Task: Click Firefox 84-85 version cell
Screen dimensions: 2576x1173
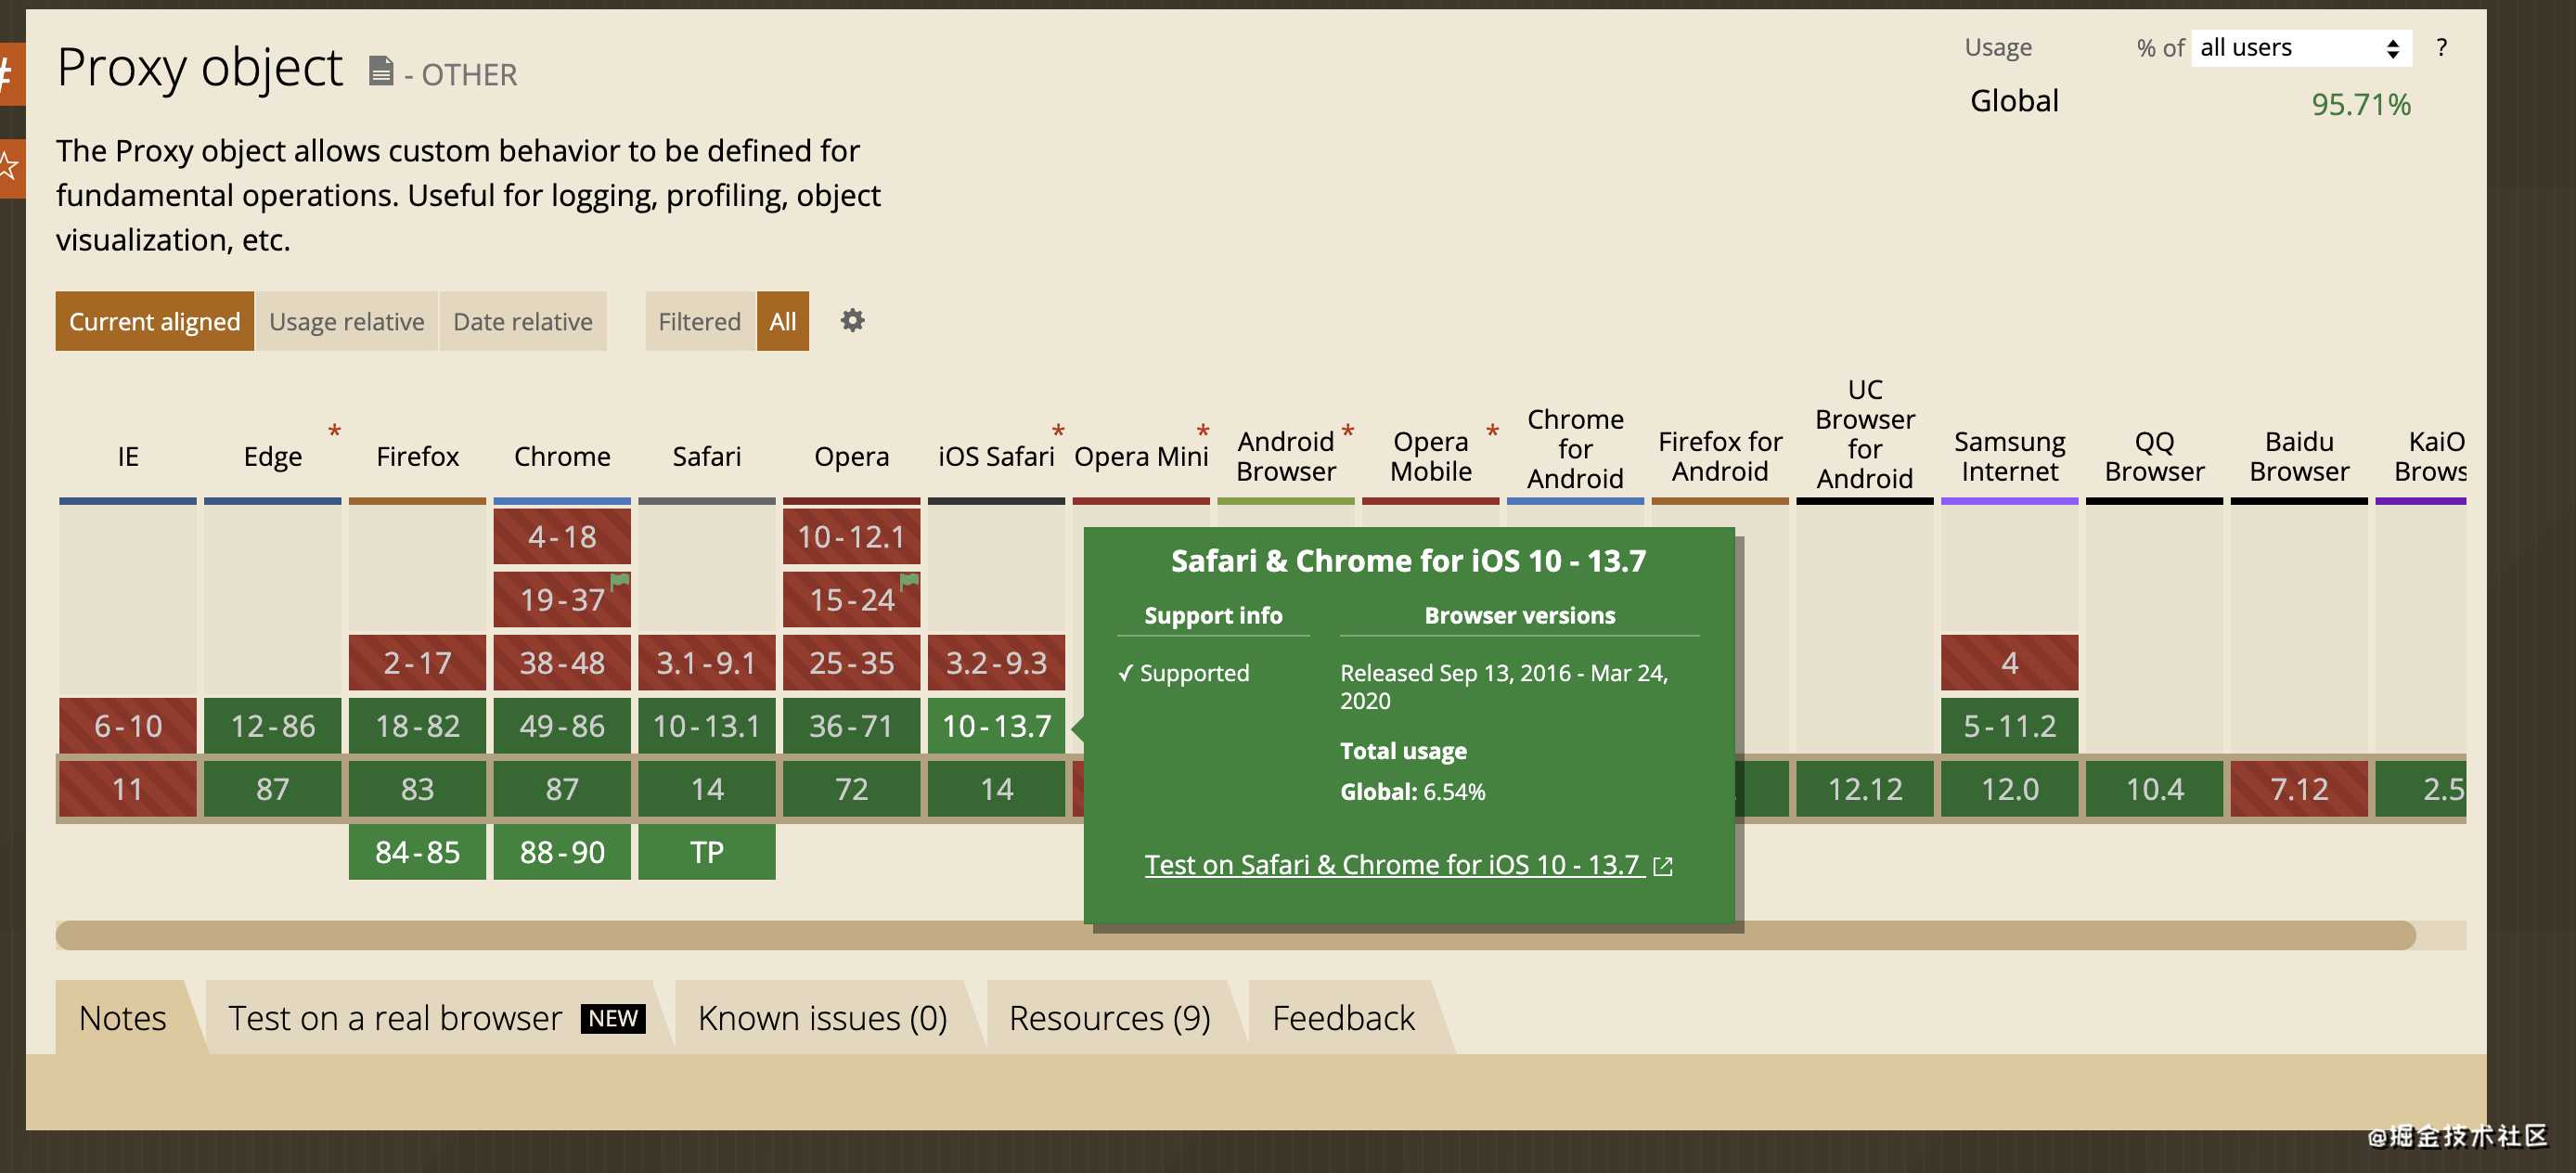Action: point(417,852)
